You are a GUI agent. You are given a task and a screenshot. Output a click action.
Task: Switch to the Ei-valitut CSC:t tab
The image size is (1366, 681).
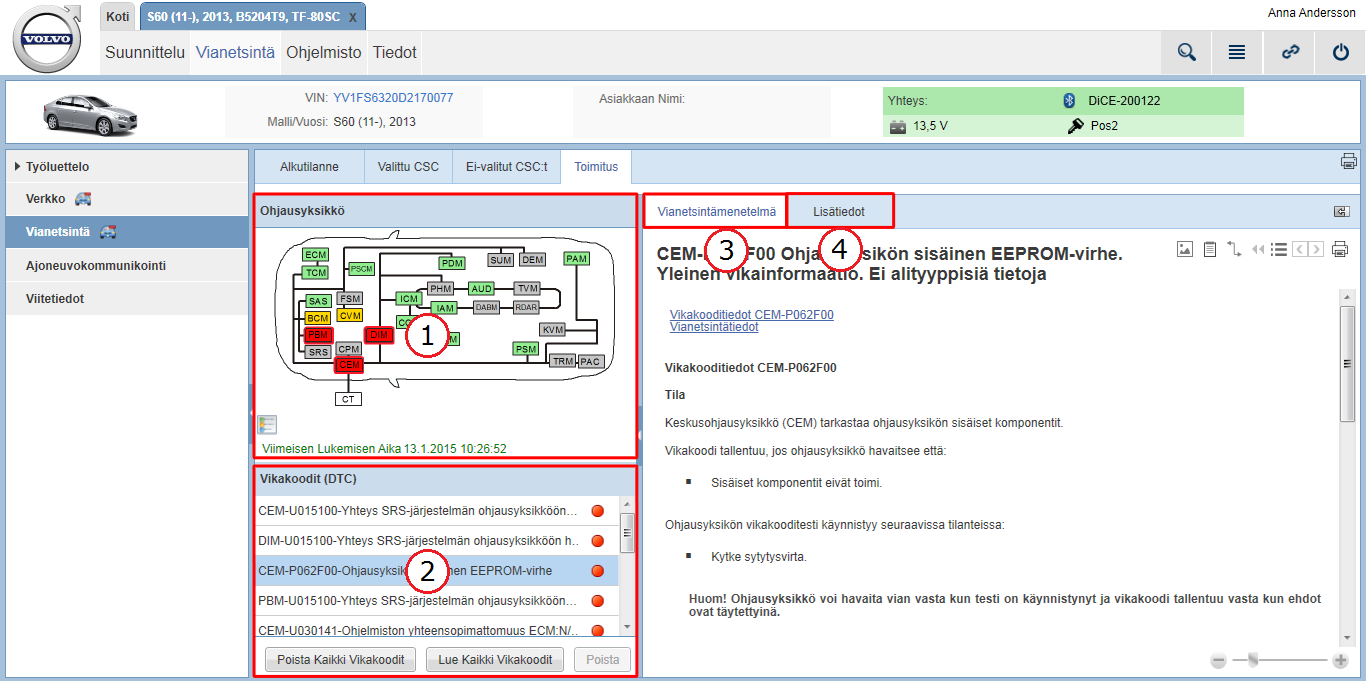coord(507,167)
